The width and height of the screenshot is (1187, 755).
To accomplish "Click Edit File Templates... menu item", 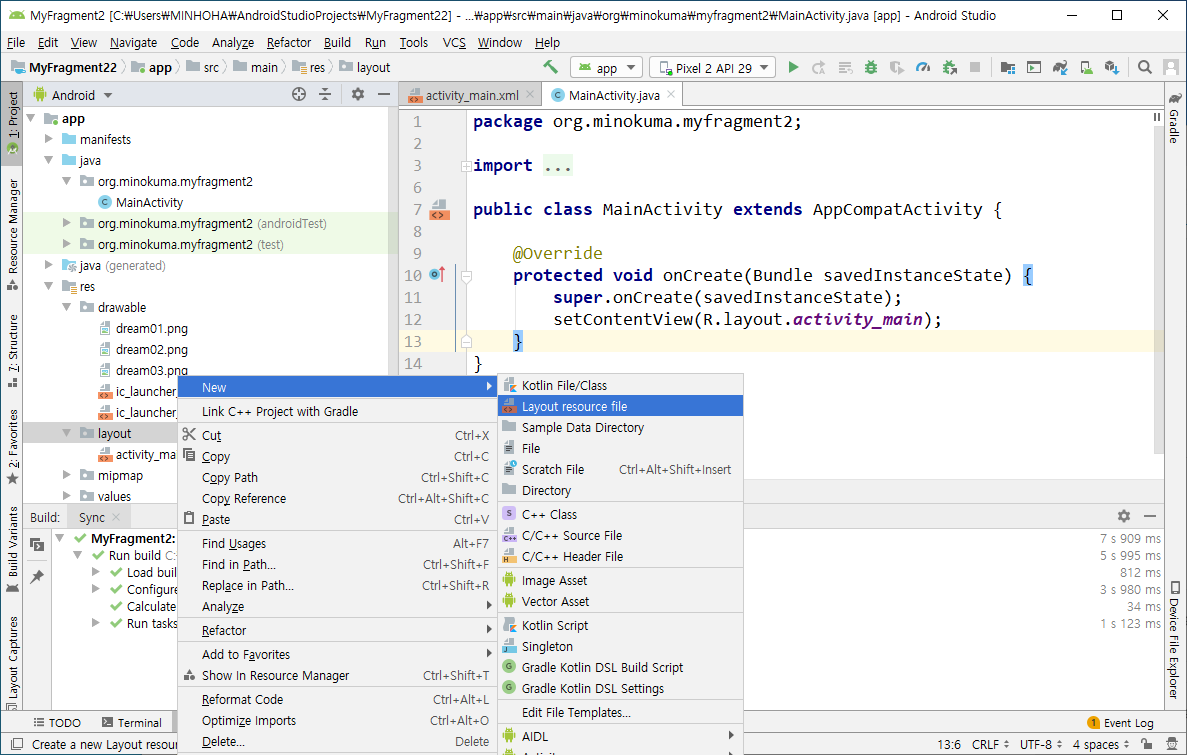I will coord(621,713).
